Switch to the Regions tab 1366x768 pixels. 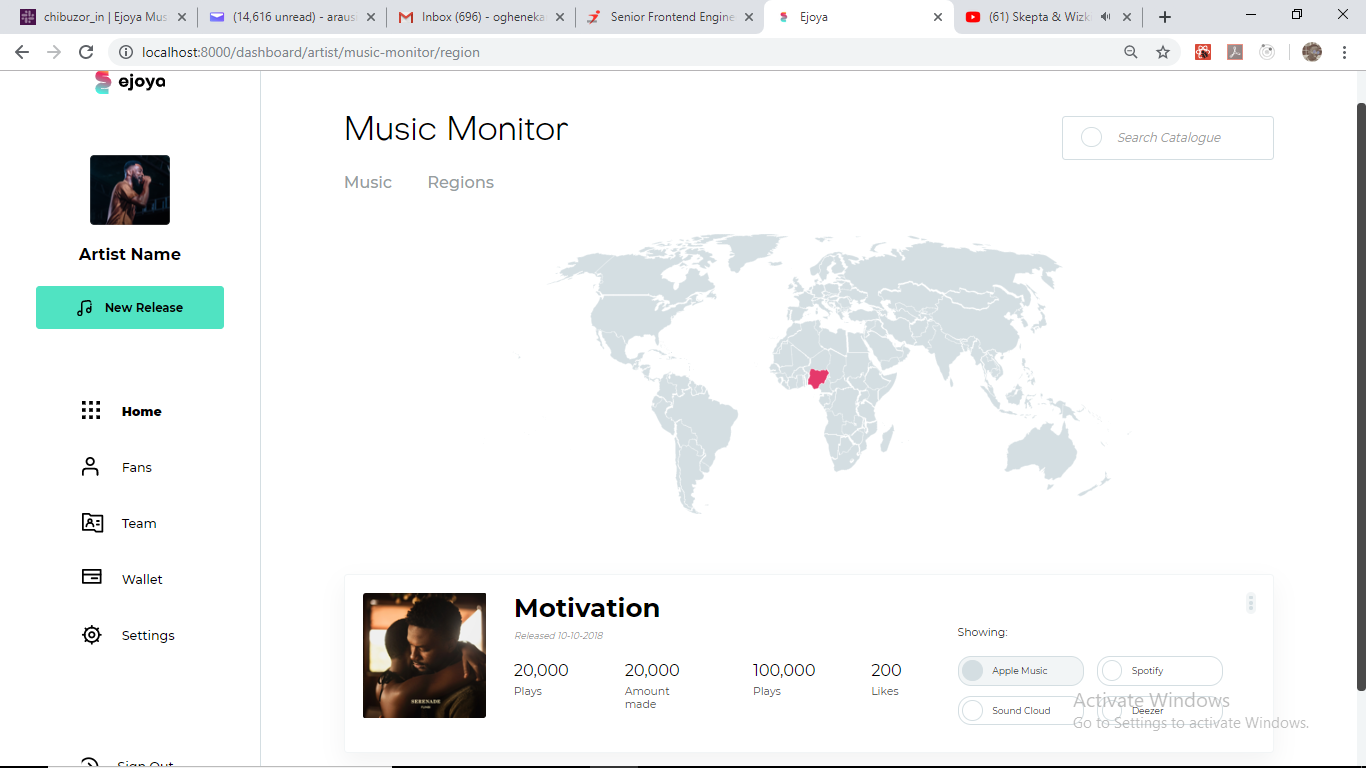pyautogui.click(x=460, y=182)
